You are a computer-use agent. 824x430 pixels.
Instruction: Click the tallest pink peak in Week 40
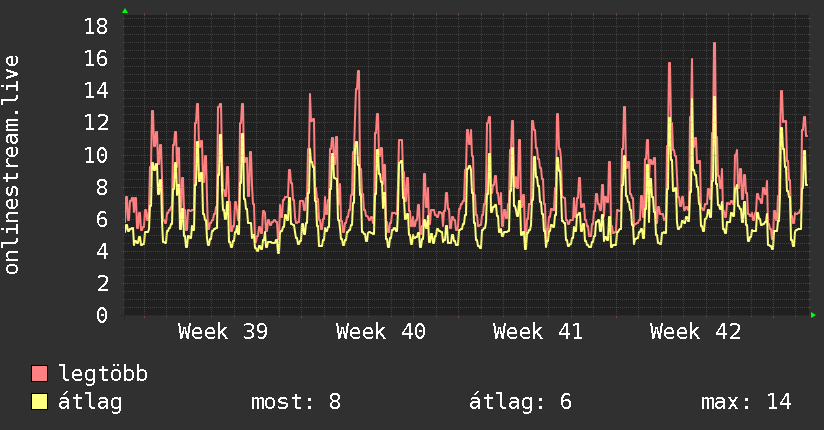[358, 72]
